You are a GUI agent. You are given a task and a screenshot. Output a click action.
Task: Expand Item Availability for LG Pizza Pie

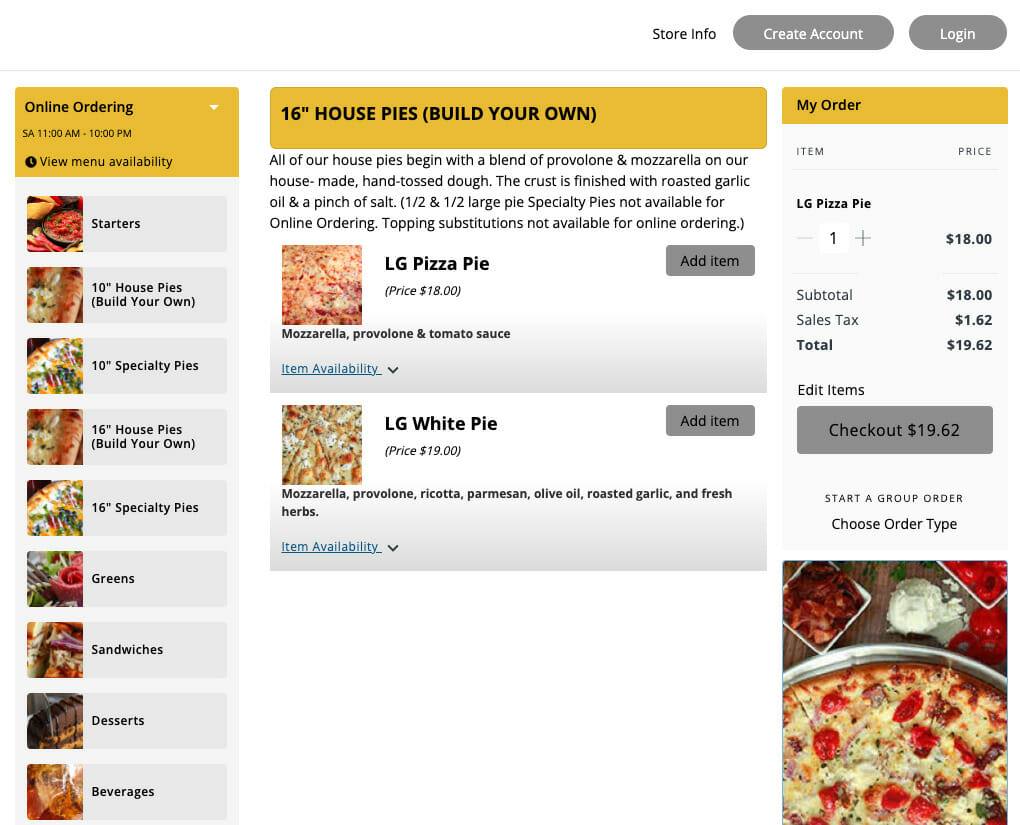tap(340, 368)
